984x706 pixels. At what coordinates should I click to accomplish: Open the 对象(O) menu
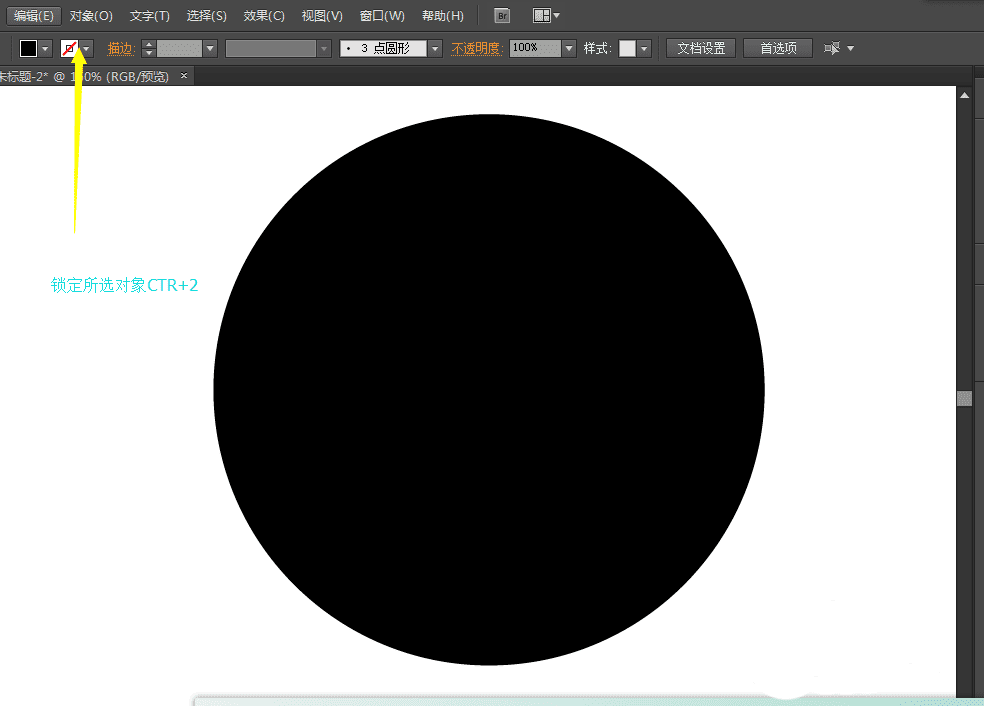click(x=91, y=16)
